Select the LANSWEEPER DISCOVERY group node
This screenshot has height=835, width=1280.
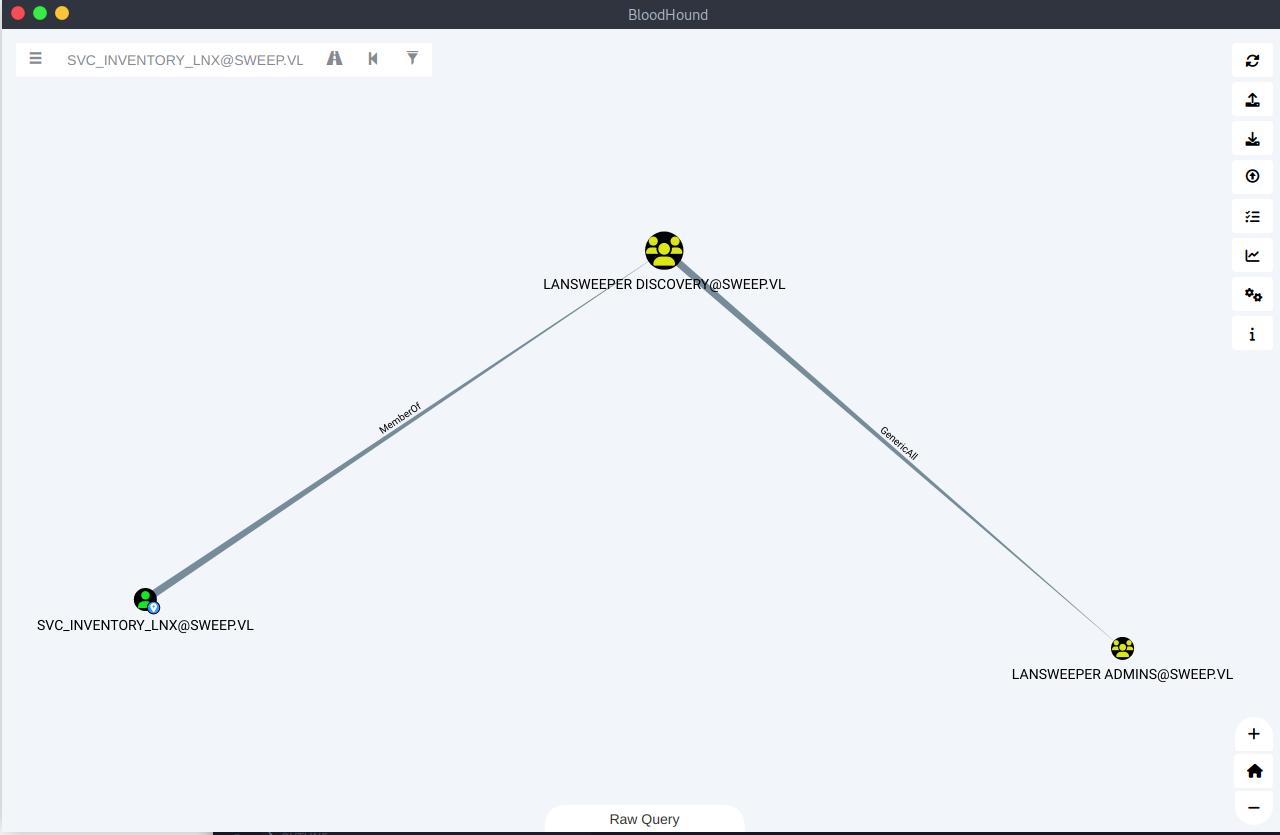[x=664, y=251]
